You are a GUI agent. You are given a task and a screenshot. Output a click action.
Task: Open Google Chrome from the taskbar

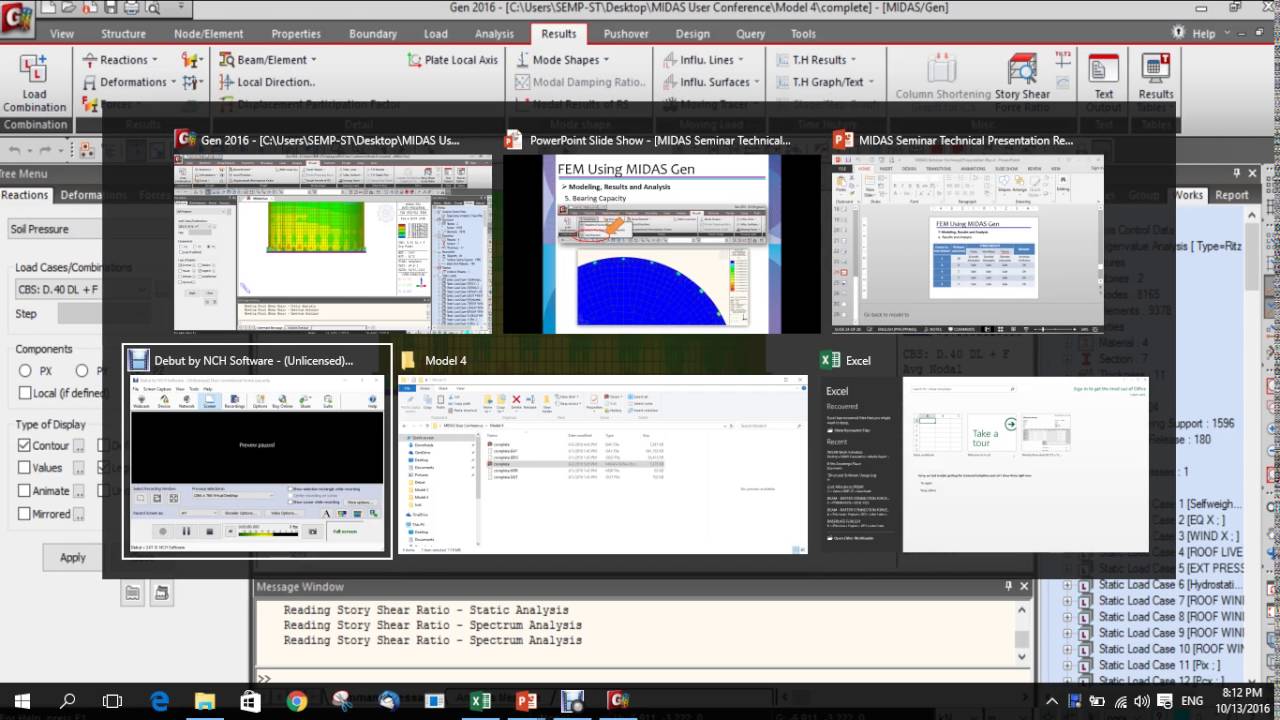click(296, 701)
